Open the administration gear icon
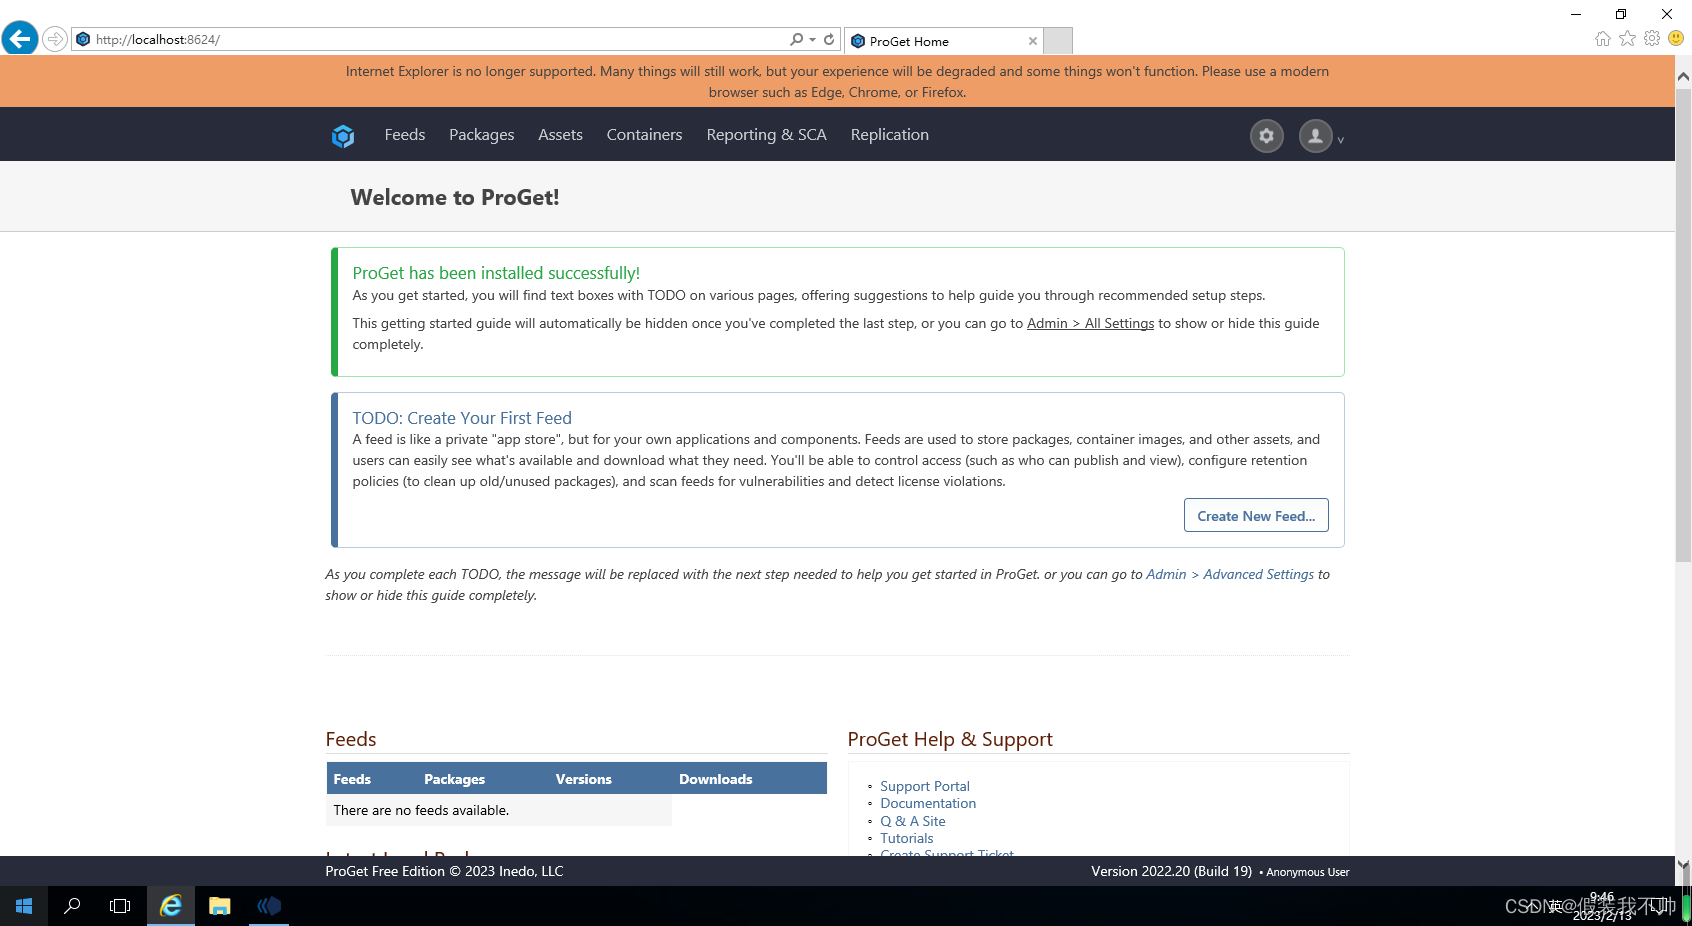 pos(1267,136)
